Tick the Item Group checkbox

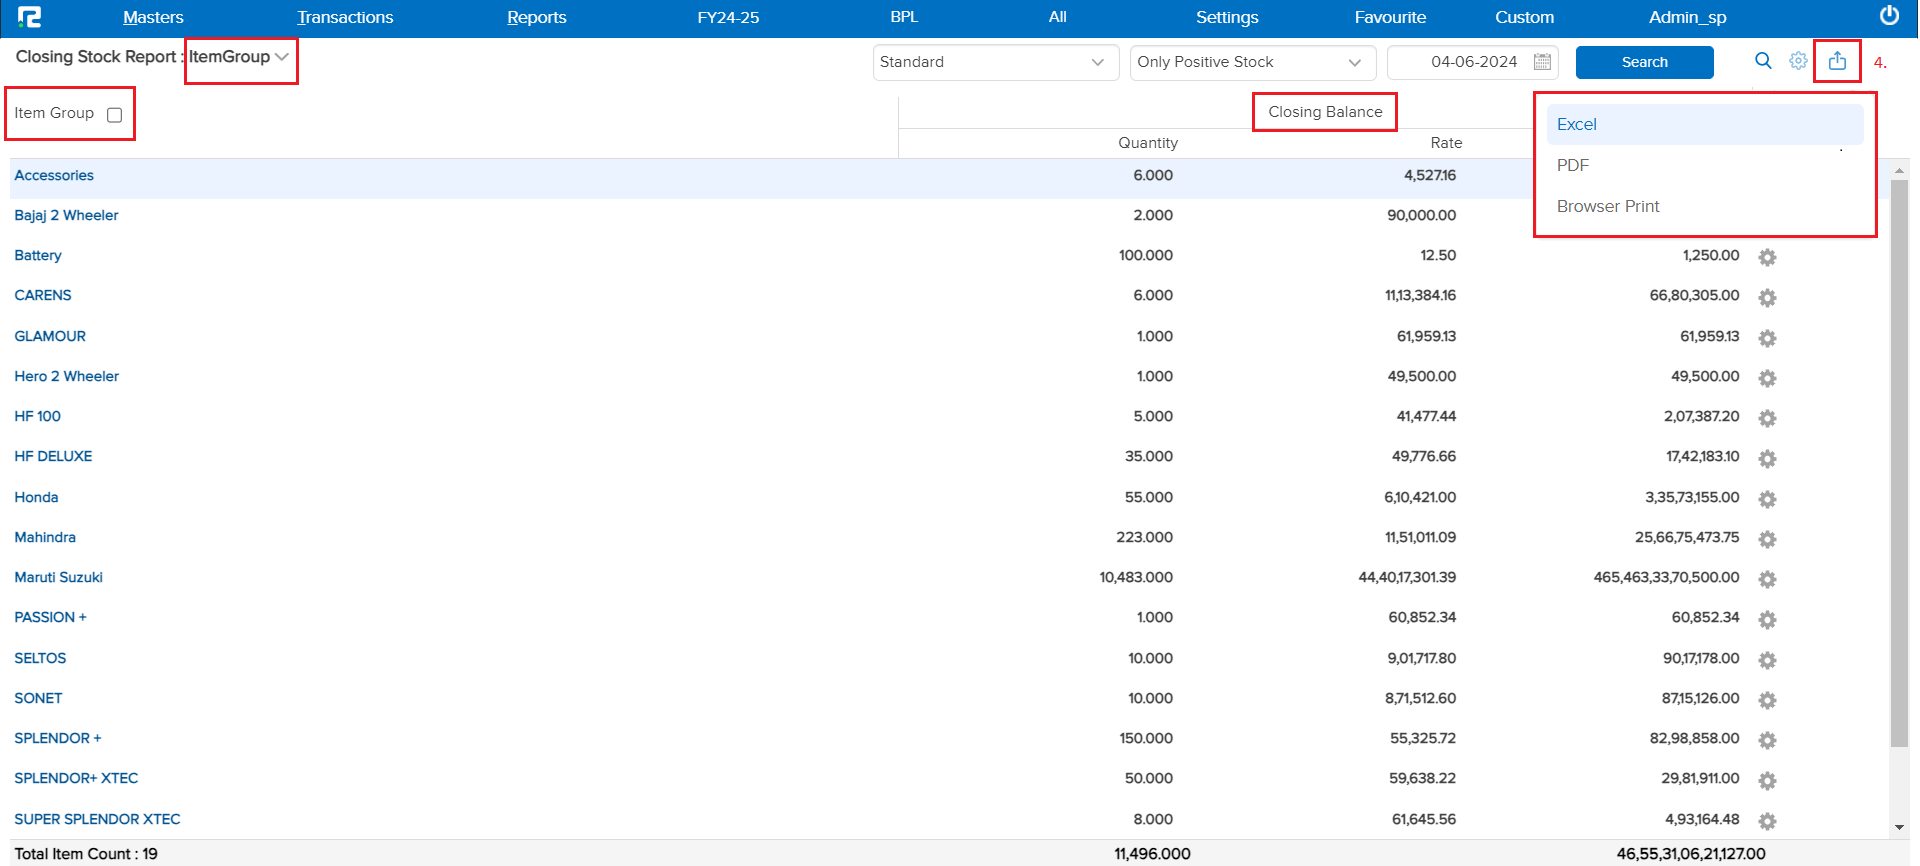point(115,115)
